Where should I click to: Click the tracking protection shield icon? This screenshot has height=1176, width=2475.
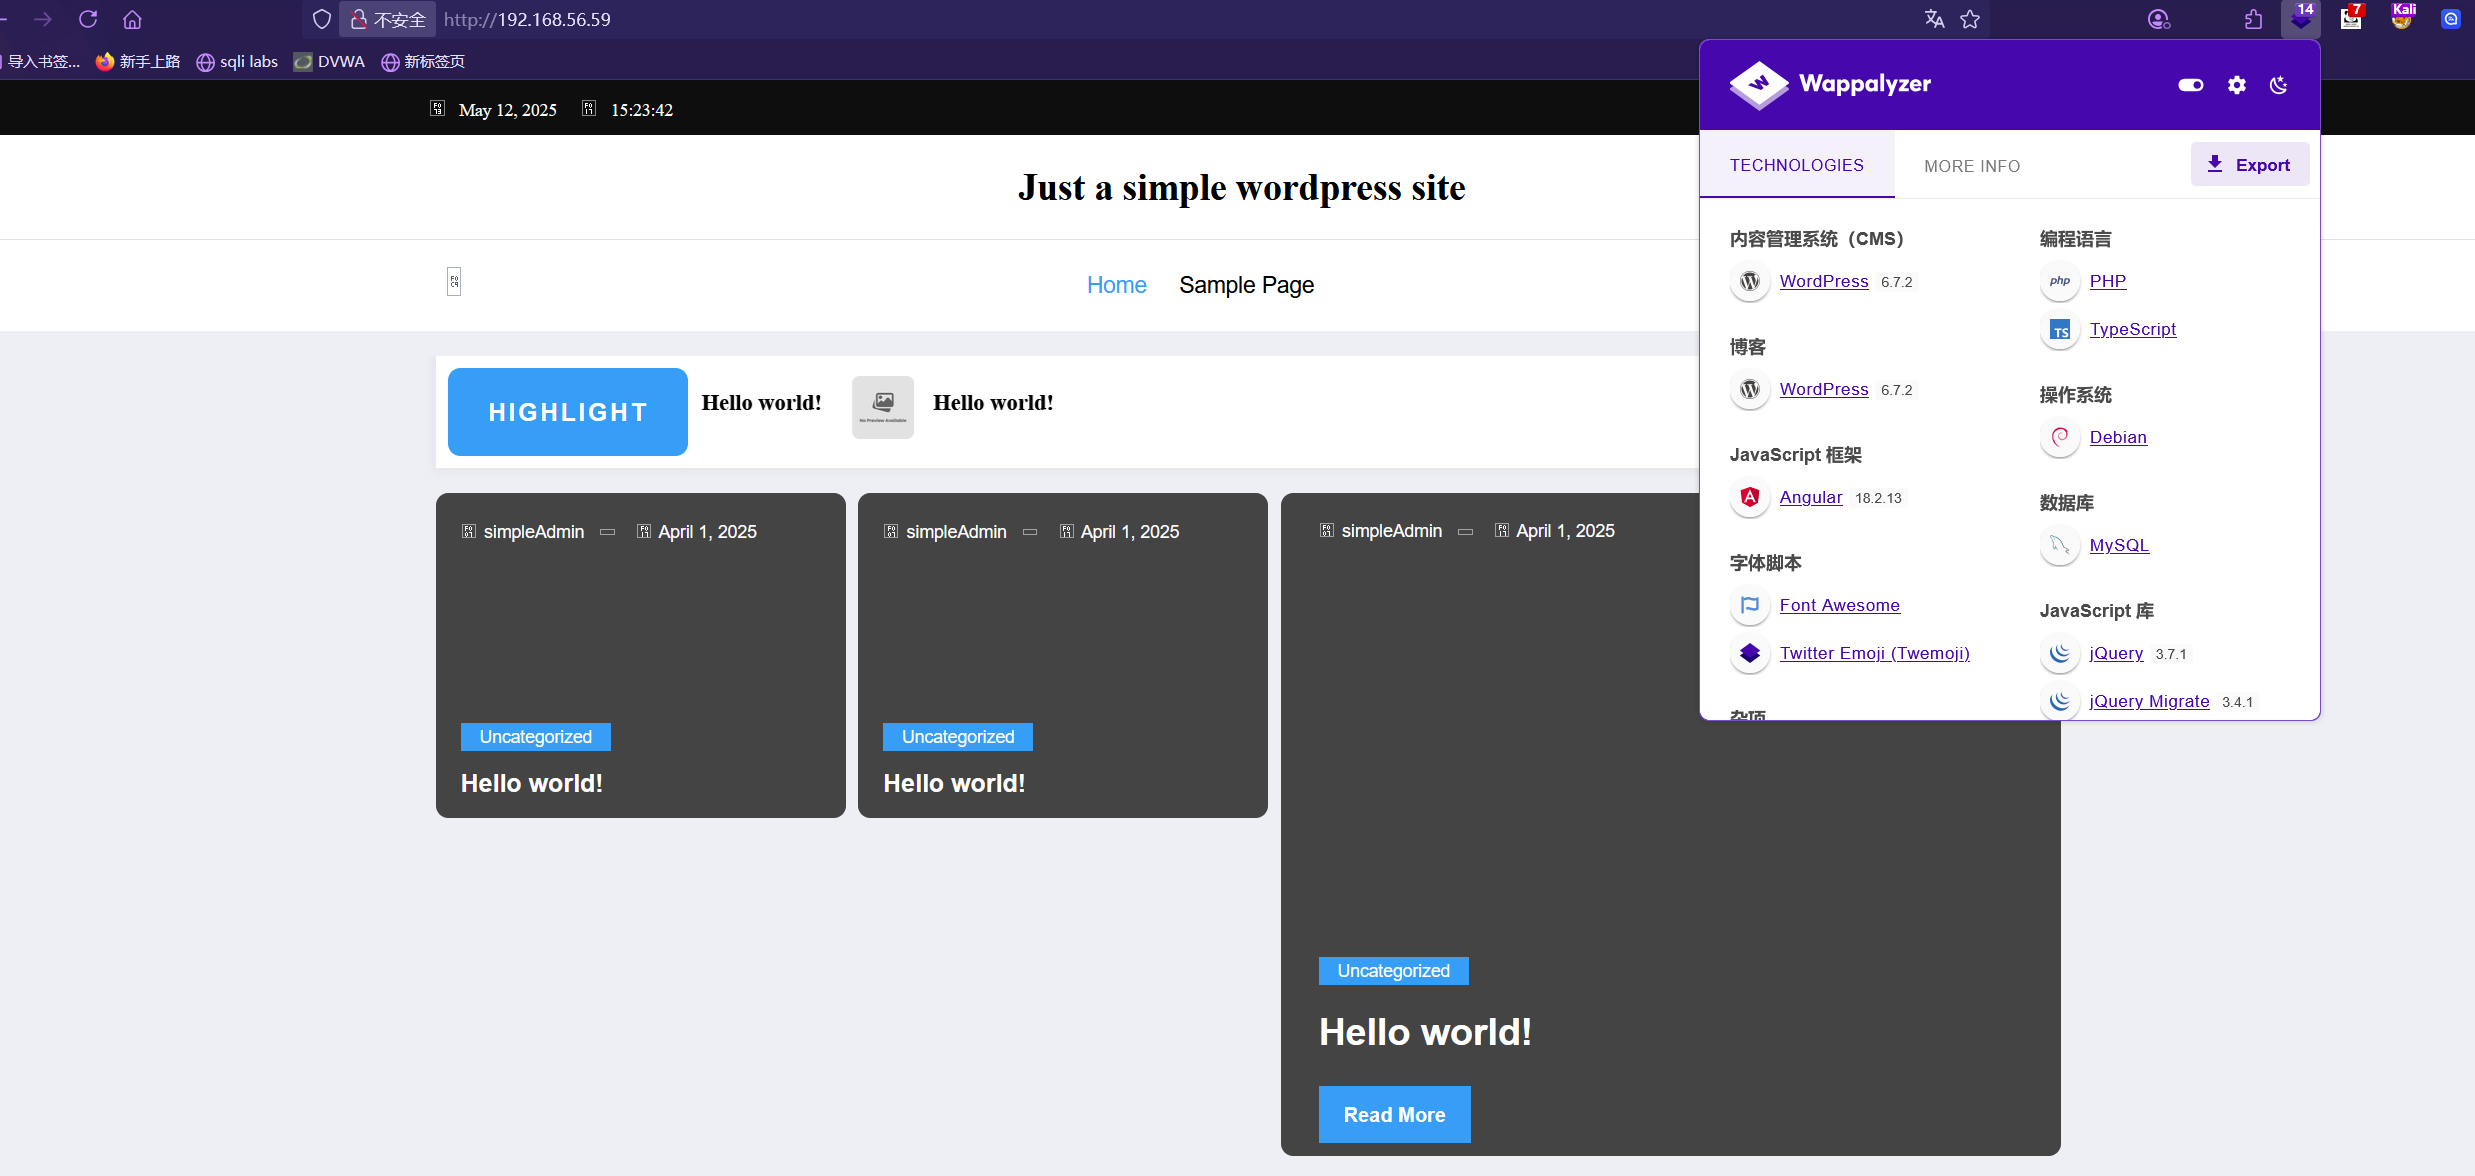(x=321, y=19)
